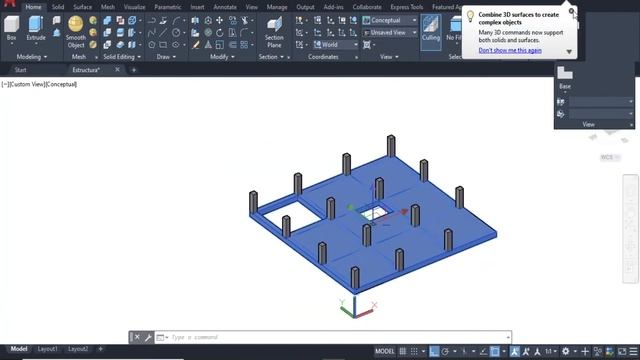Image resolution: width=640 pixels, height=360 pixels.
Task: Expand the Draw panel
Action: [166, 57]
